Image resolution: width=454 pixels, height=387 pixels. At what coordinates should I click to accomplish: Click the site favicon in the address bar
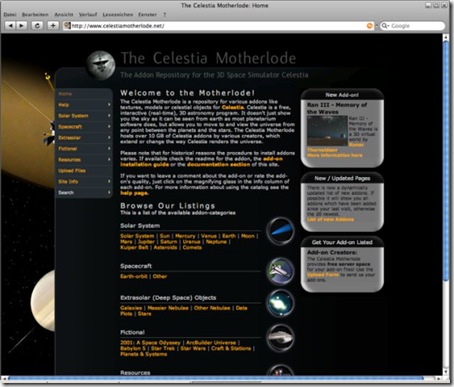coord(67,26)
